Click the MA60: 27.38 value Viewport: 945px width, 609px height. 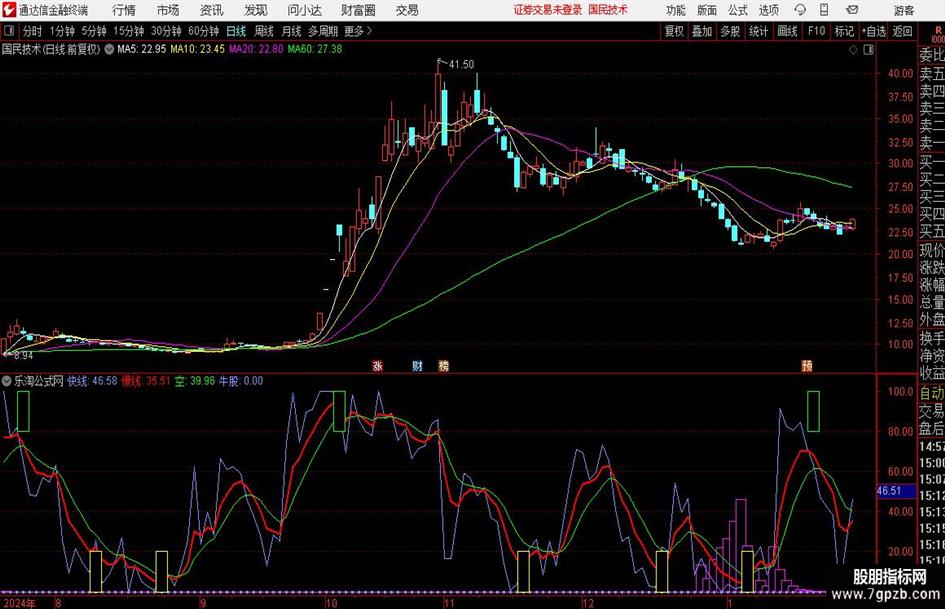point(315,49)
